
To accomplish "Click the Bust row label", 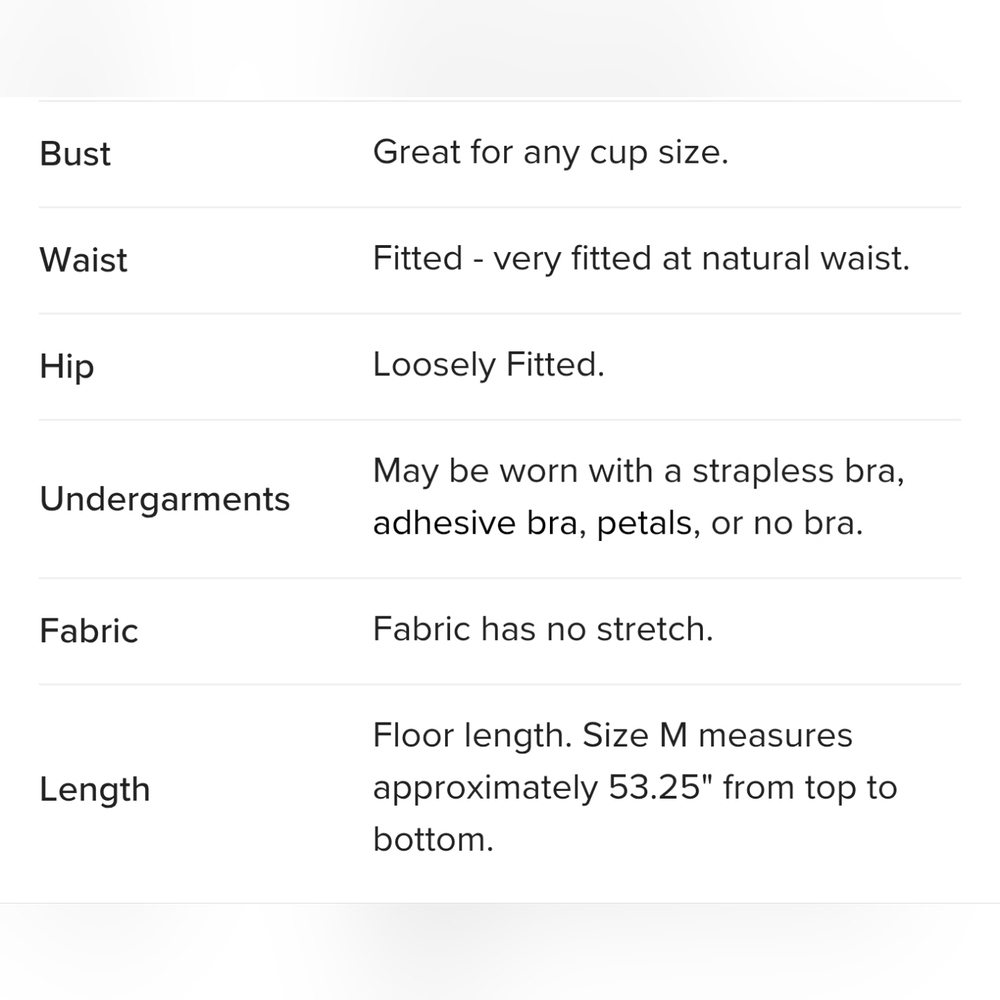I will 75,154.
